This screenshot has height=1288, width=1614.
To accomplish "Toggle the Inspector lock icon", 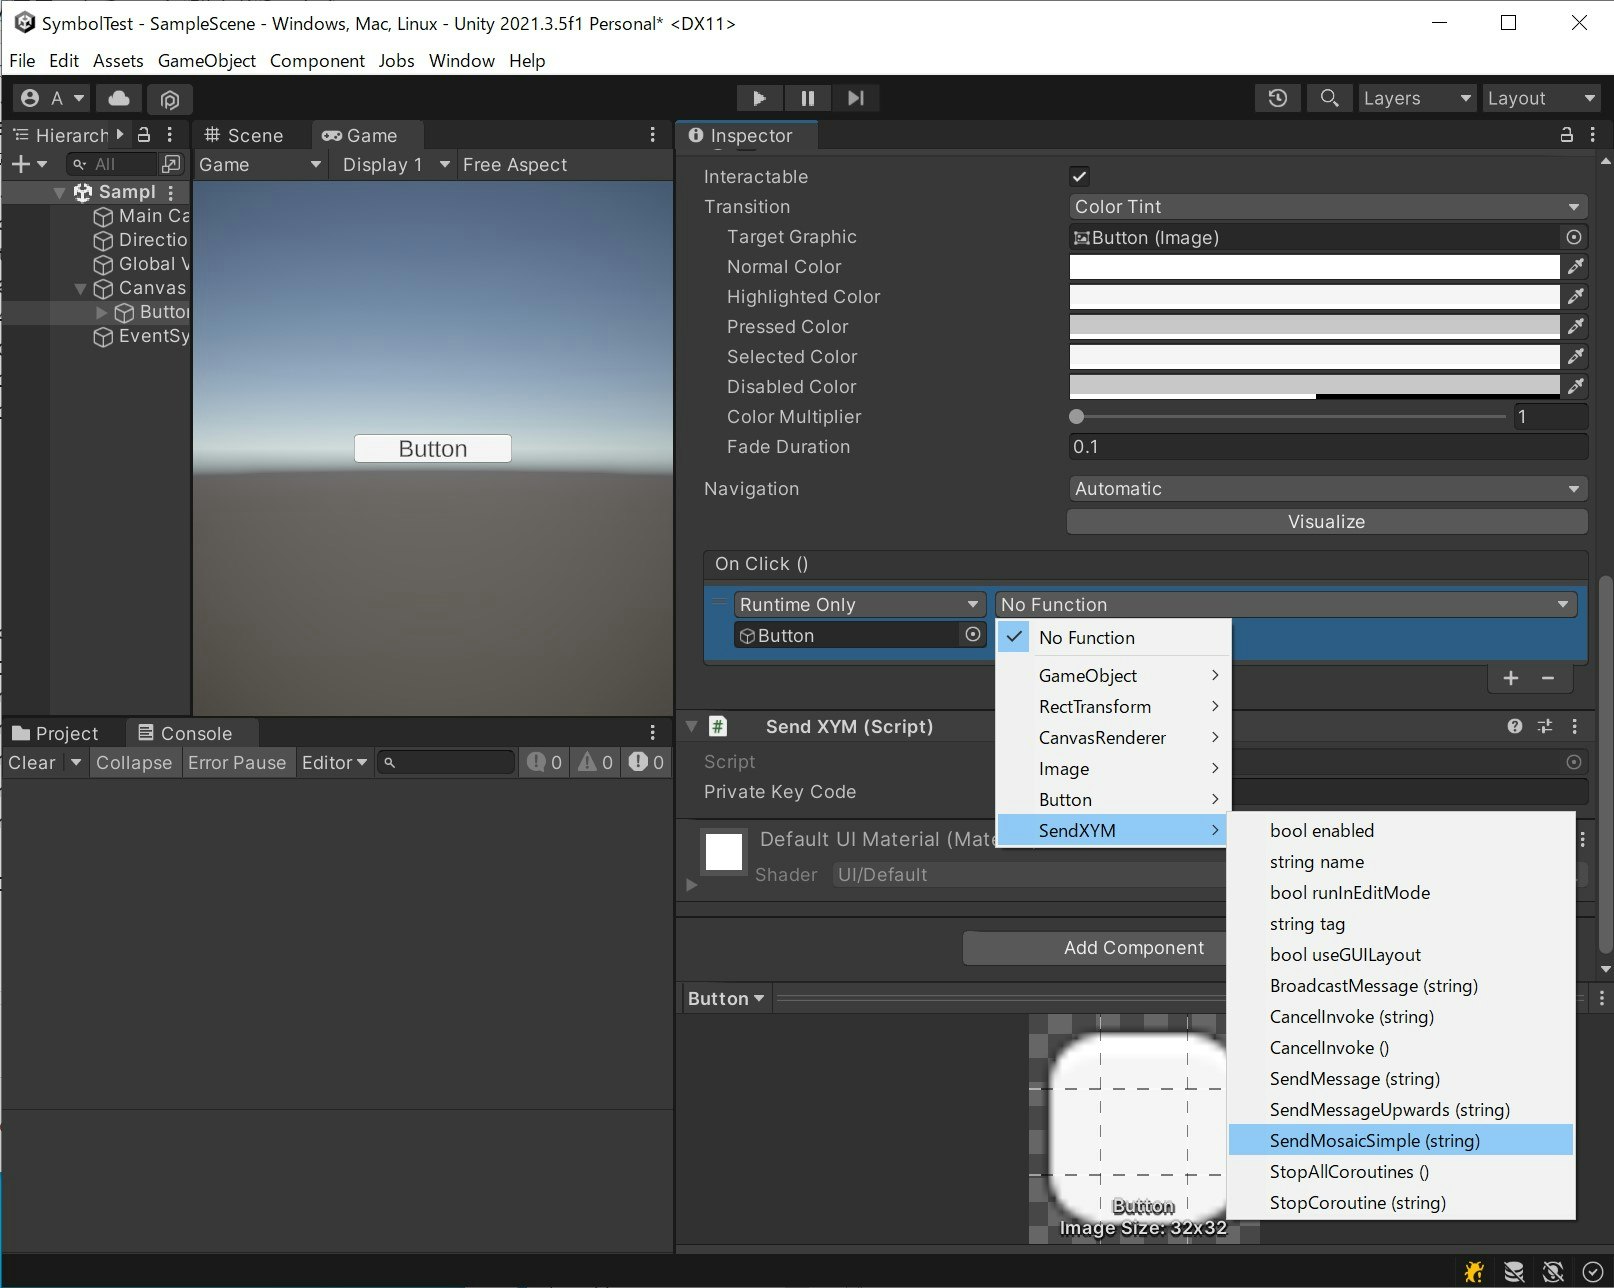I will tap(1566, 135).
